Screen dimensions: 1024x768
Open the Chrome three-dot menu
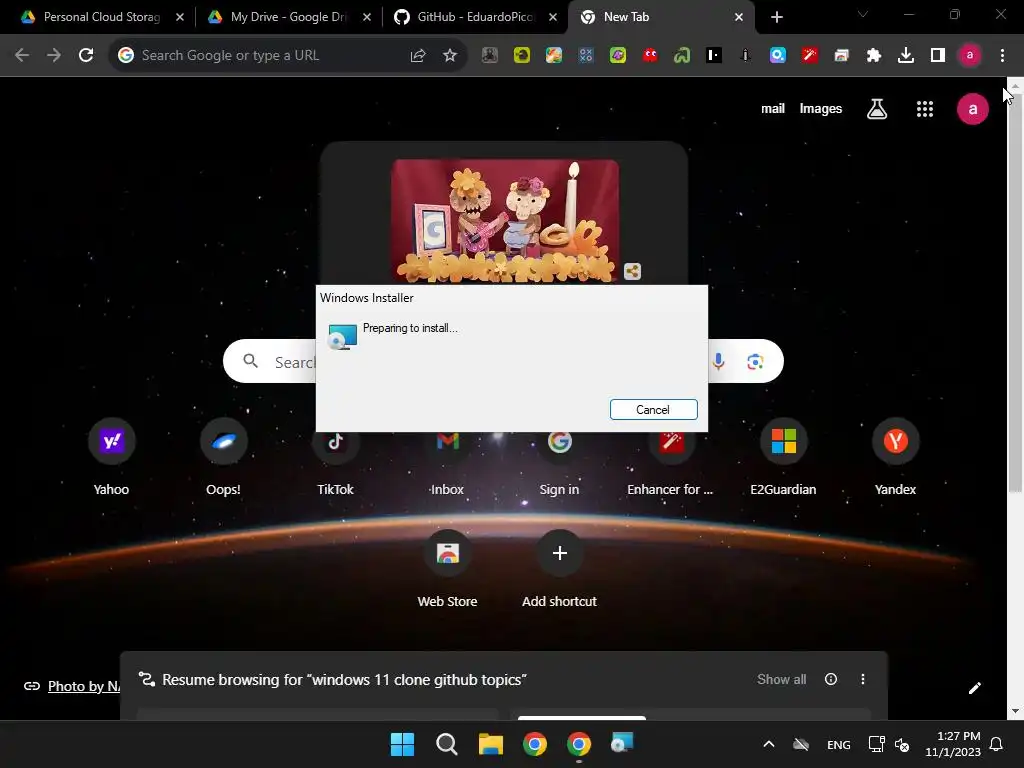coord(1002,56)
